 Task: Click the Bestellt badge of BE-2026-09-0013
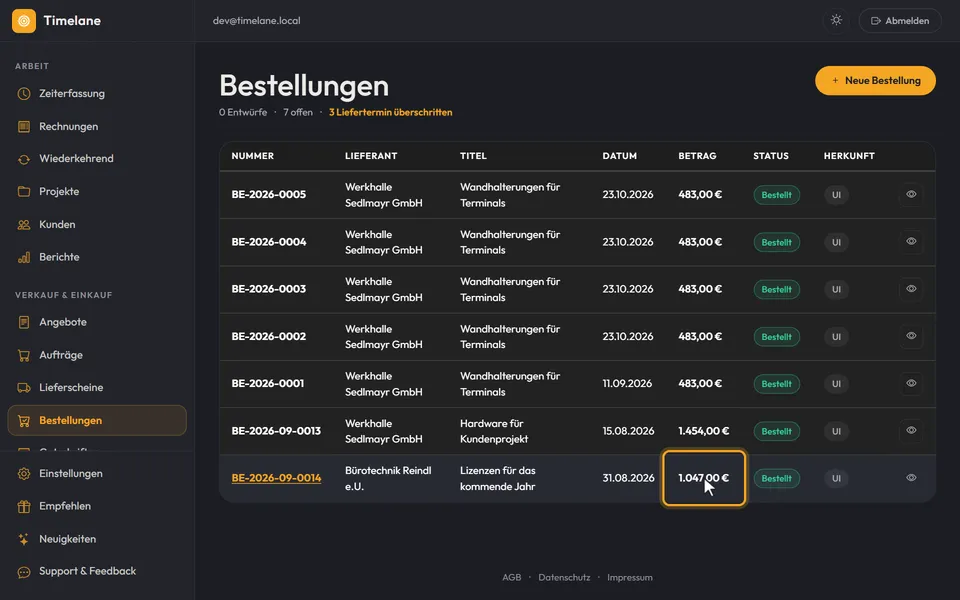click(776, 431)
